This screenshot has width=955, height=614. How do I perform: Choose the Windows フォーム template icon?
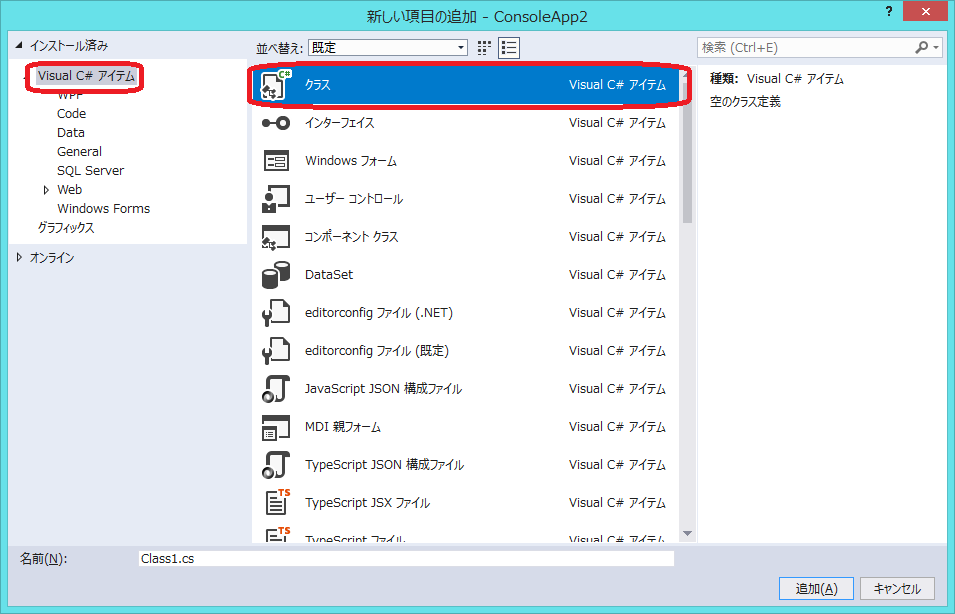[x=276, y=161]
